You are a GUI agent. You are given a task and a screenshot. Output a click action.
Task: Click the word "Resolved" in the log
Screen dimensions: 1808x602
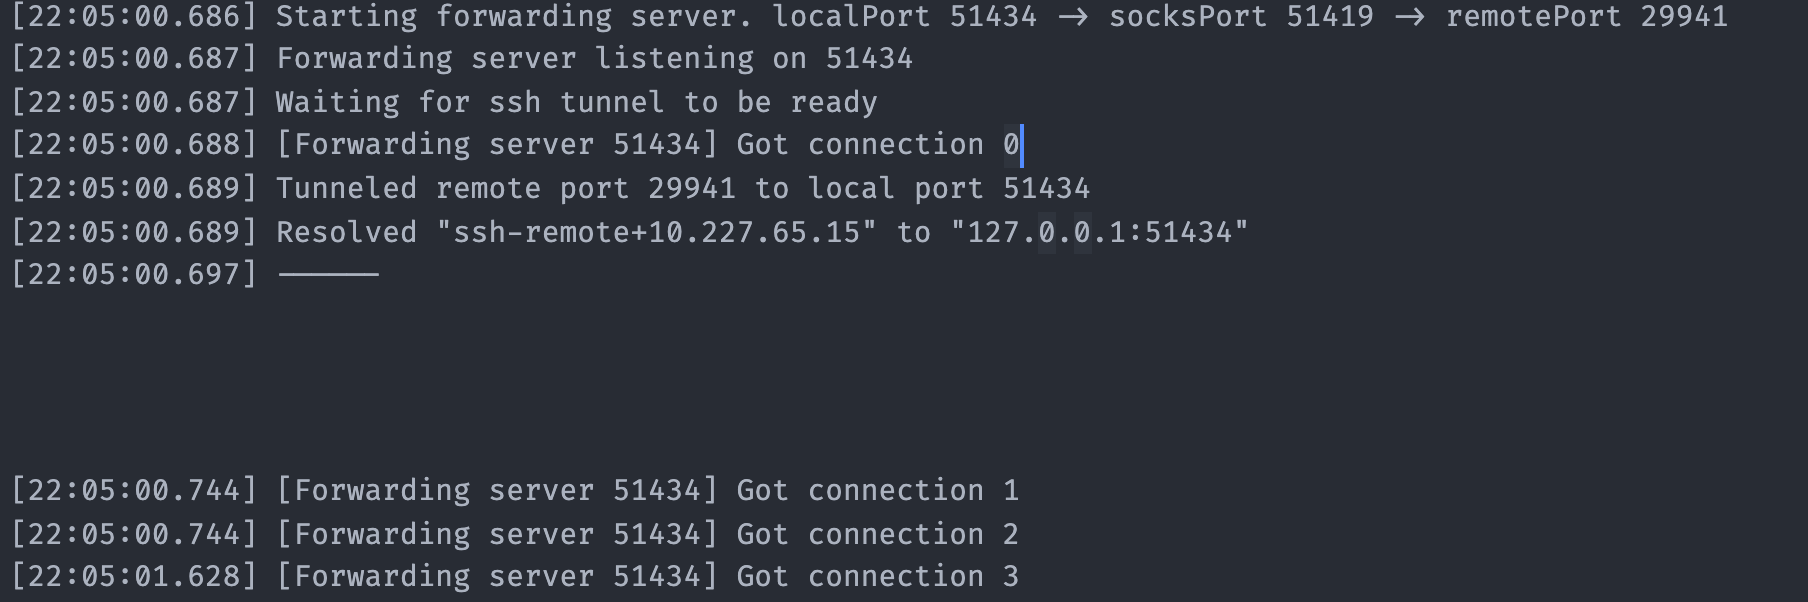pos(346,232)
